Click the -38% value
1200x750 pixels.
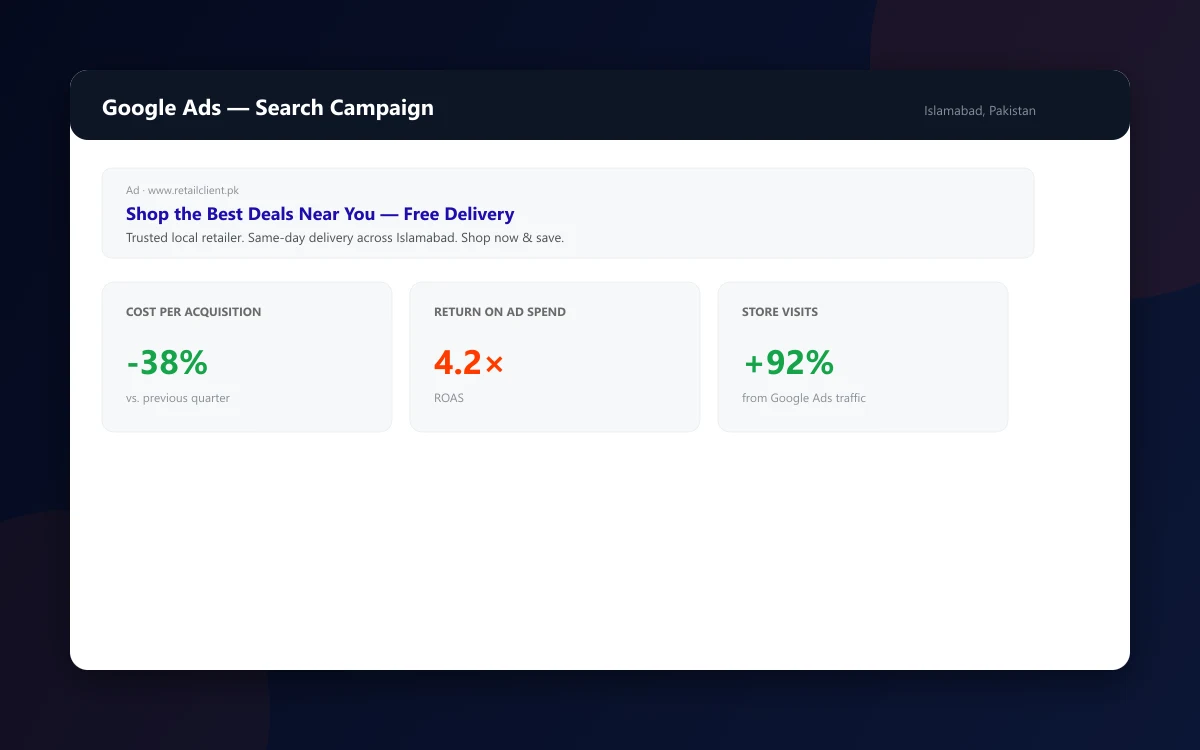pos(167,362)
